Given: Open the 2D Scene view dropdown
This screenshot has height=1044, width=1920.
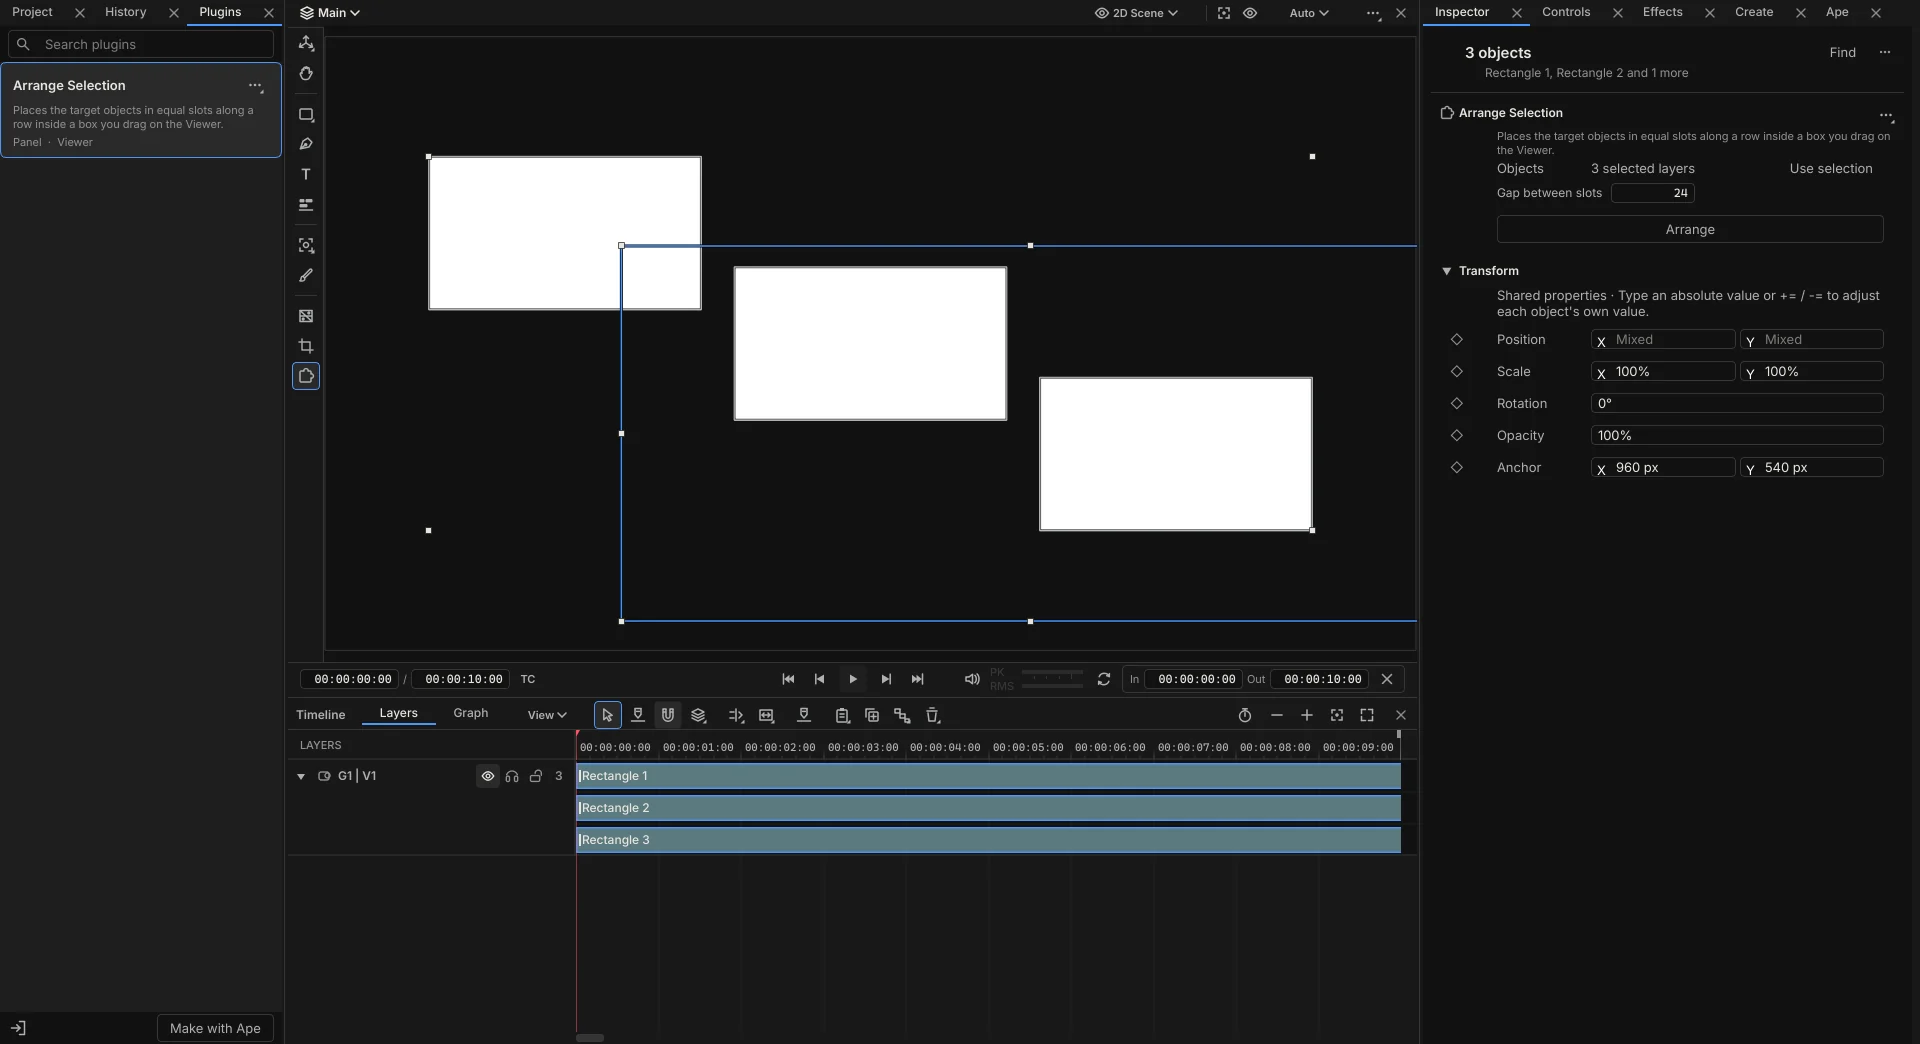Looking at the screenshot, I should (1137, 13).
